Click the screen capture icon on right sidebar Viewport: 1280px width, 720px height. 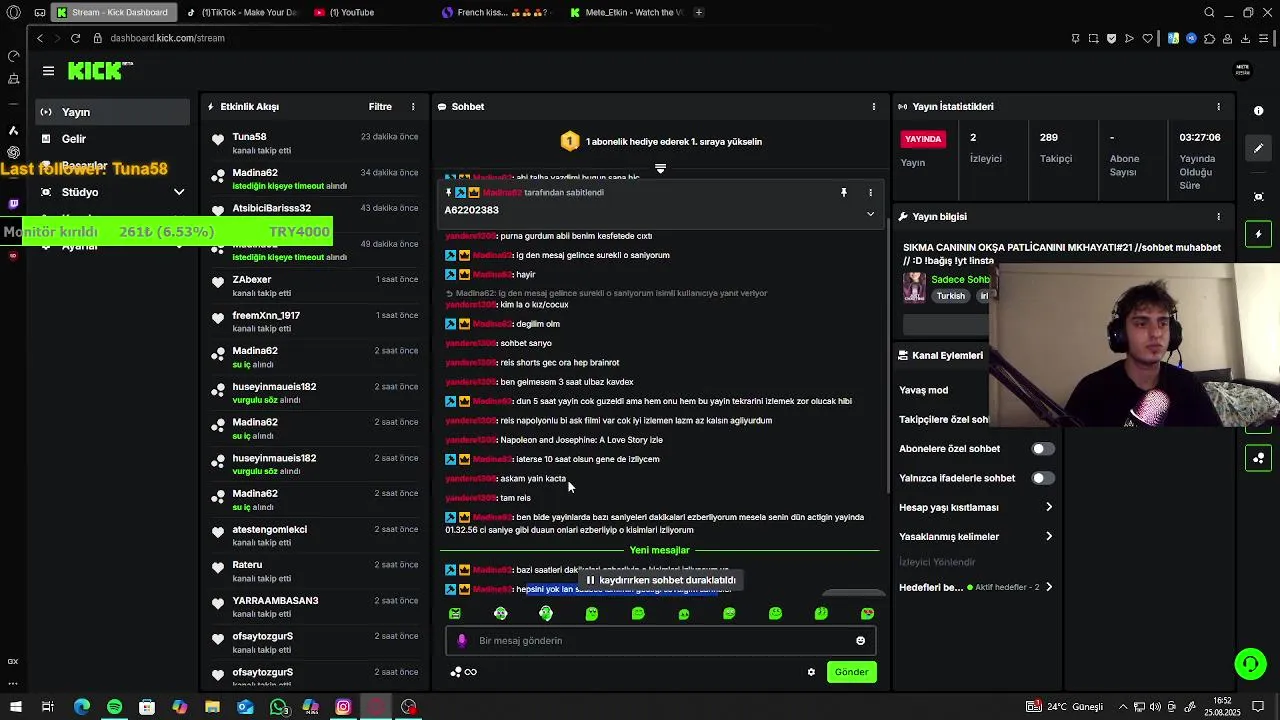(1259, 196)
